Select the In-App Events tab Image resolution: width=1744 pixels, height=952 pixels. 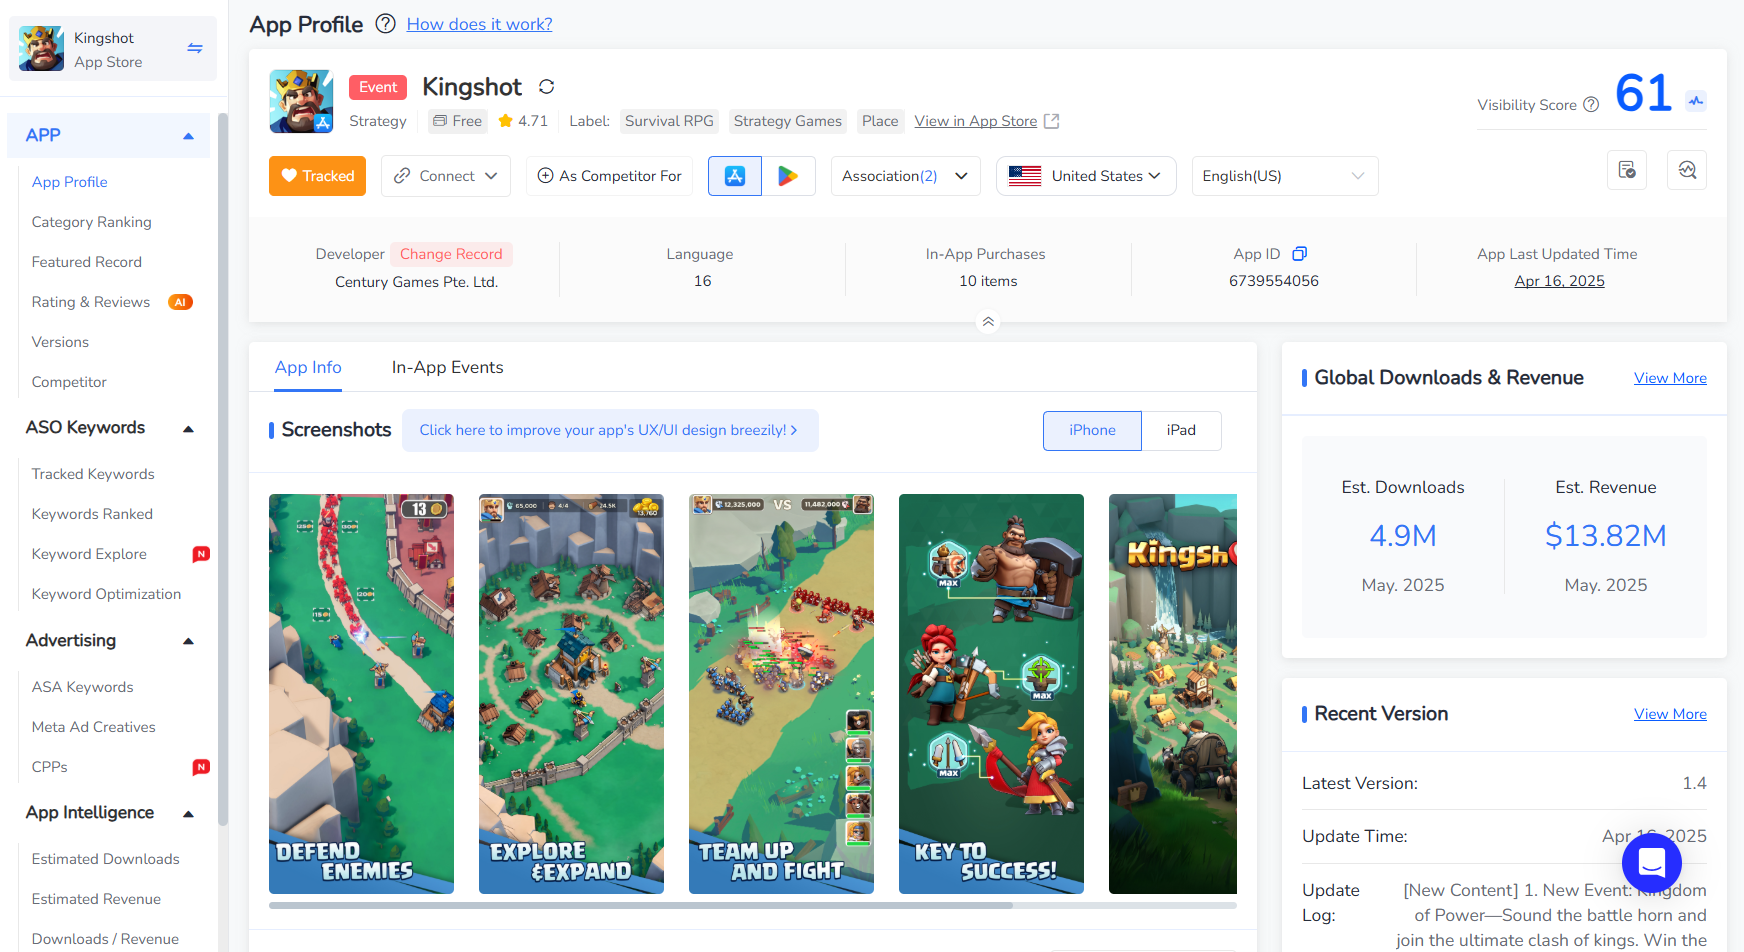pos(447,368)
